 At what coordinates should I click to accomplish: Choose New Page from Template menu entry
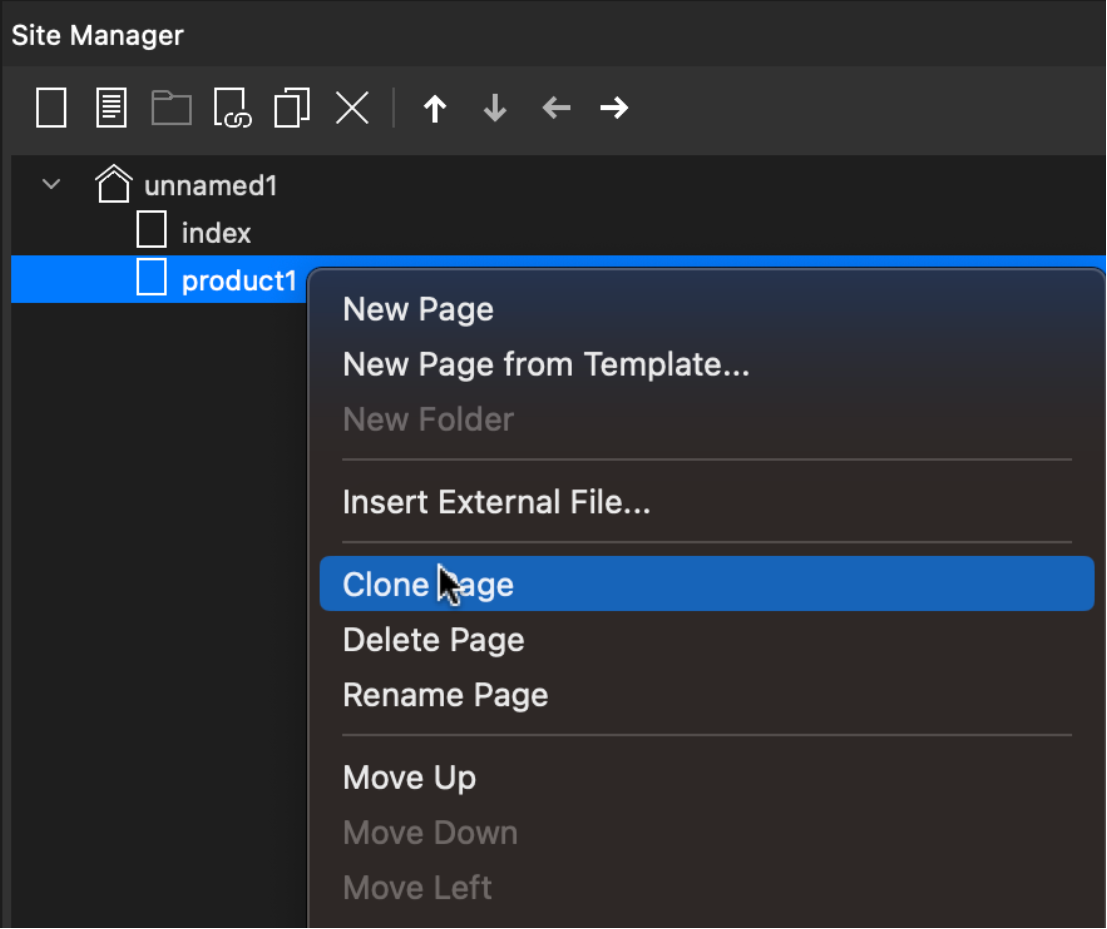(x=546, y=365)
